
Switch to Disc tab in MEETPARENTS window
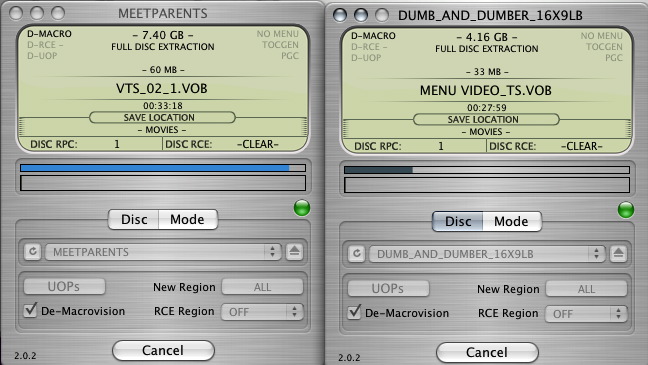(134, 219)
